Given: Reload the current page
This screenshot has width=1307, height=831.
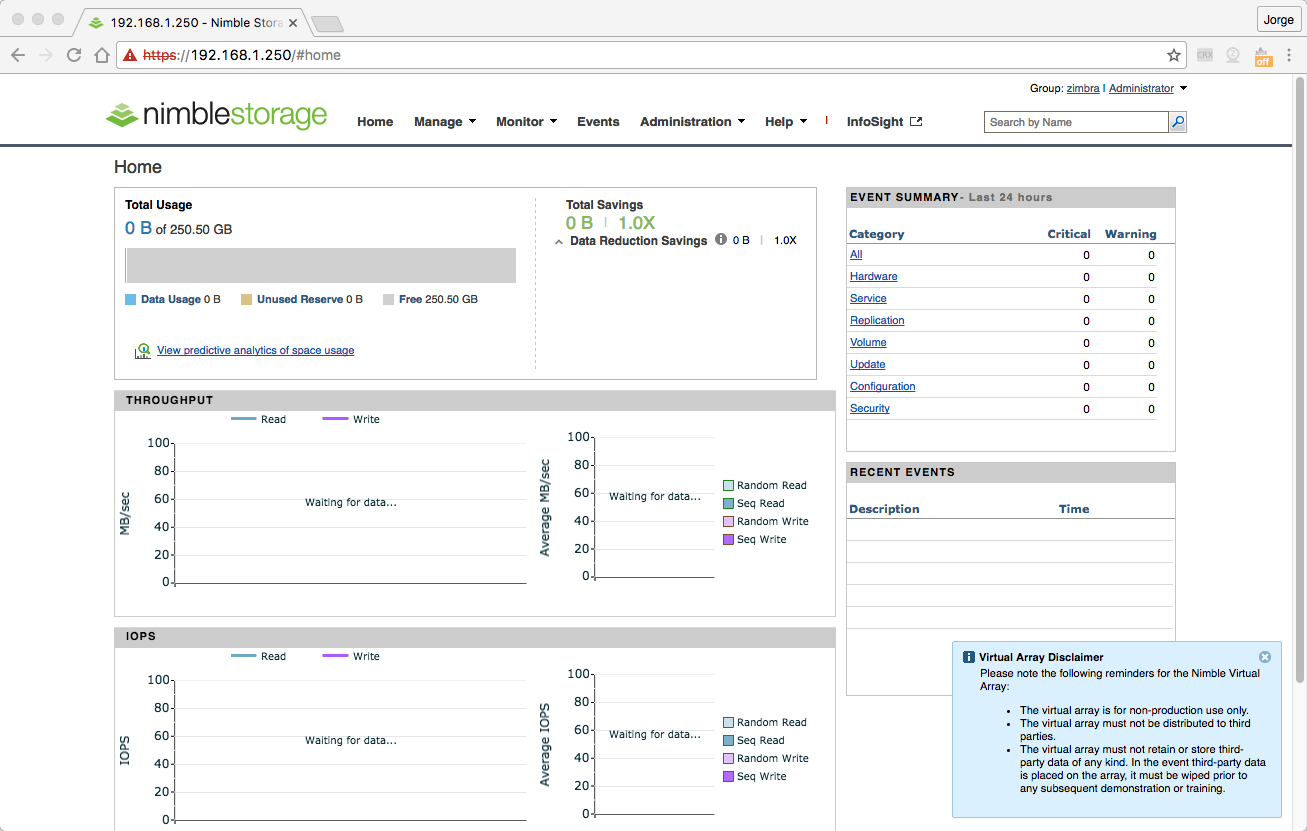Looking at the screenshot, I should click(x=74, y=55).
